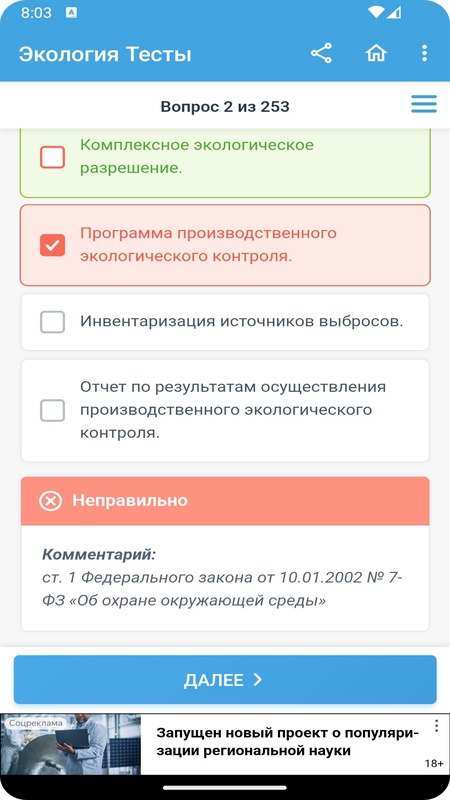Open the hamburger question list menu
The image size is (450, 800).
click(x=424, y=104)
